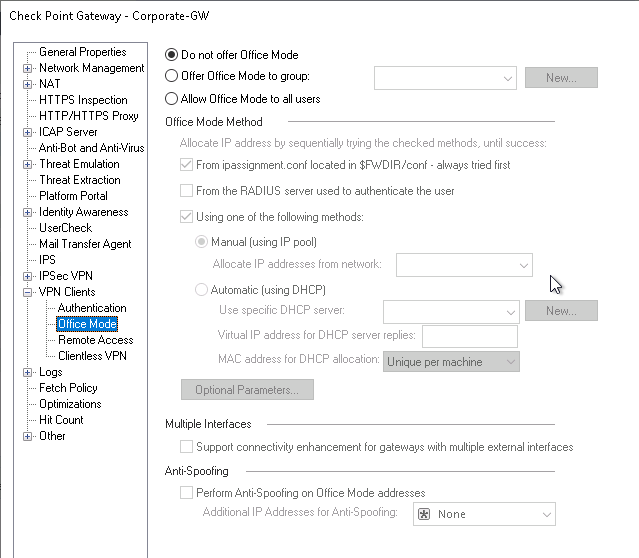Choose Automatic (using DHCP) radio button

pos(201,290)
